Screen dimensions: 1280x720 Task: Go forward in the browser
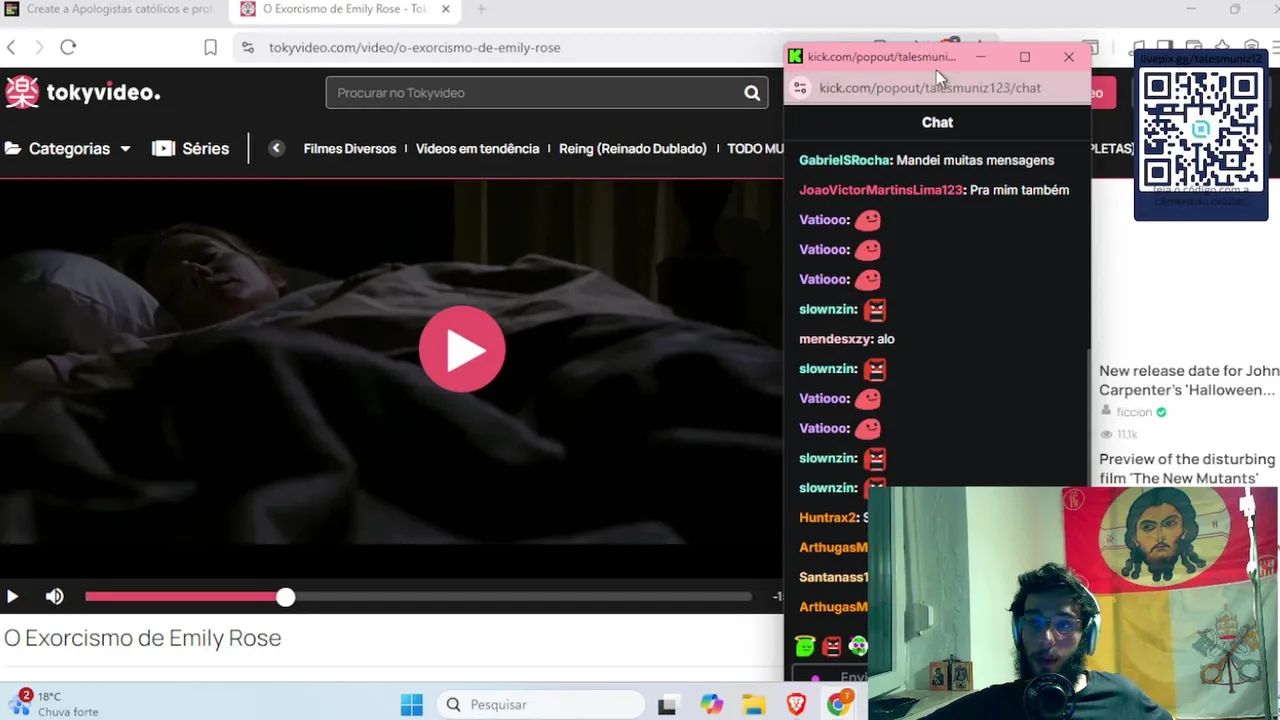tap(39, 47)
